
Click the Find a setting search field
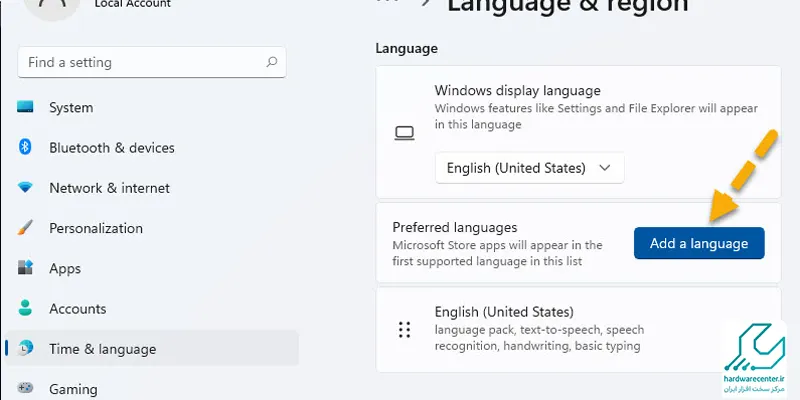(x=152, y=62)
